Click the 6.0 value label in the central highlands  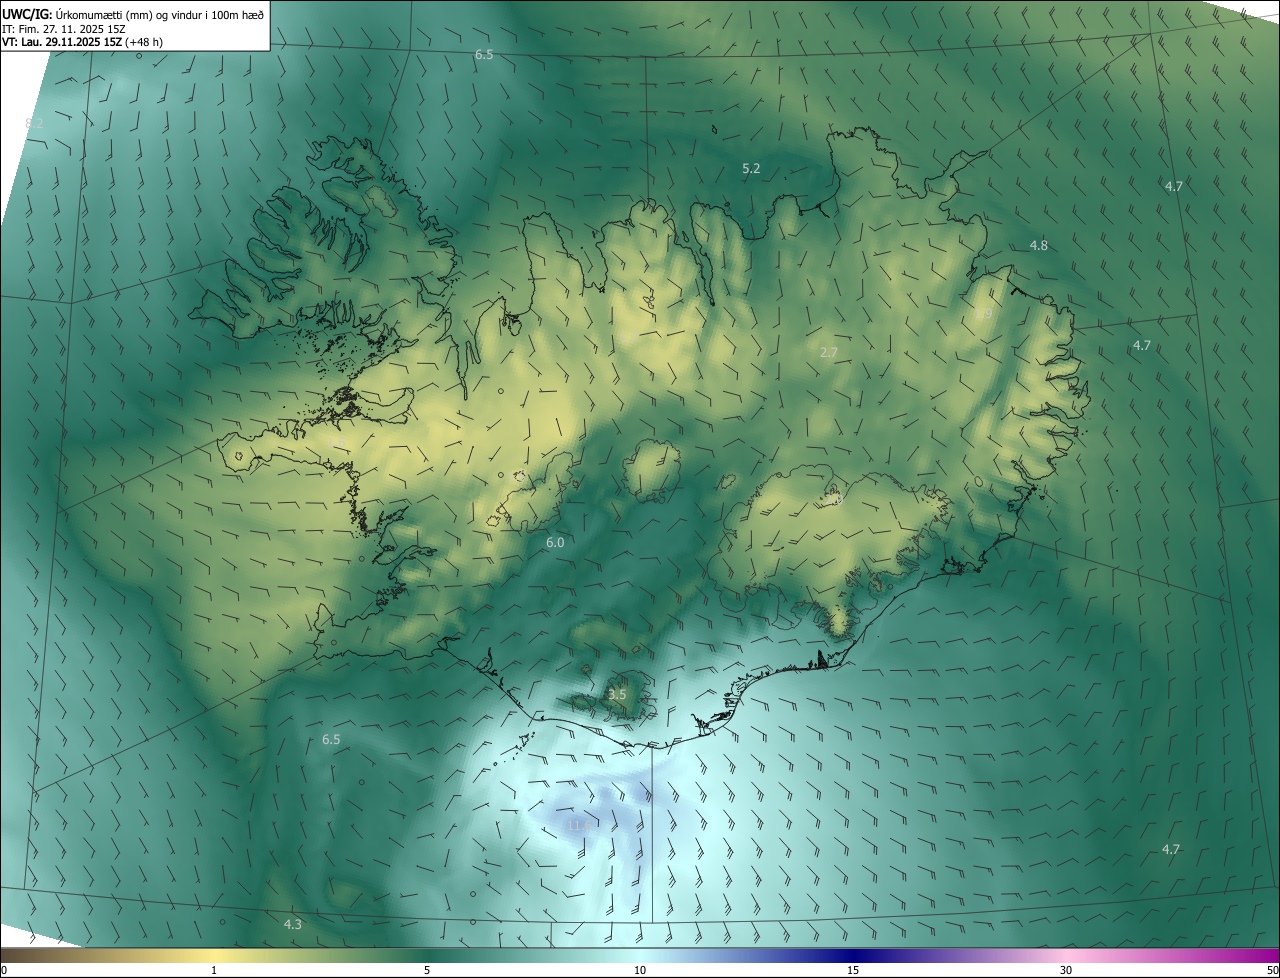(x=555, y=542)
